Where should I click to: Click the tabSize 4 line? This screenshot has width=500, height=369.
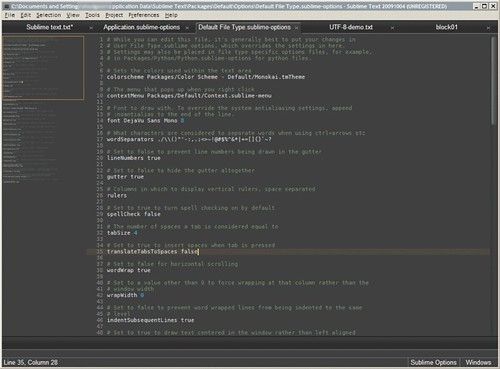122,233
